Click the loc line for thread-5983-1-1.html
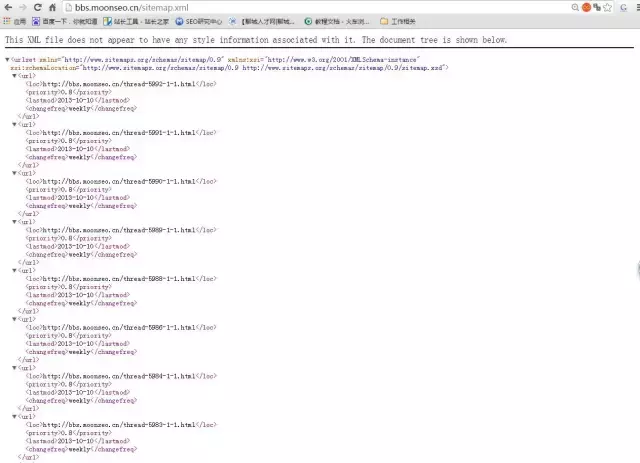The image size is (640, 463). (x=121, y=425)
